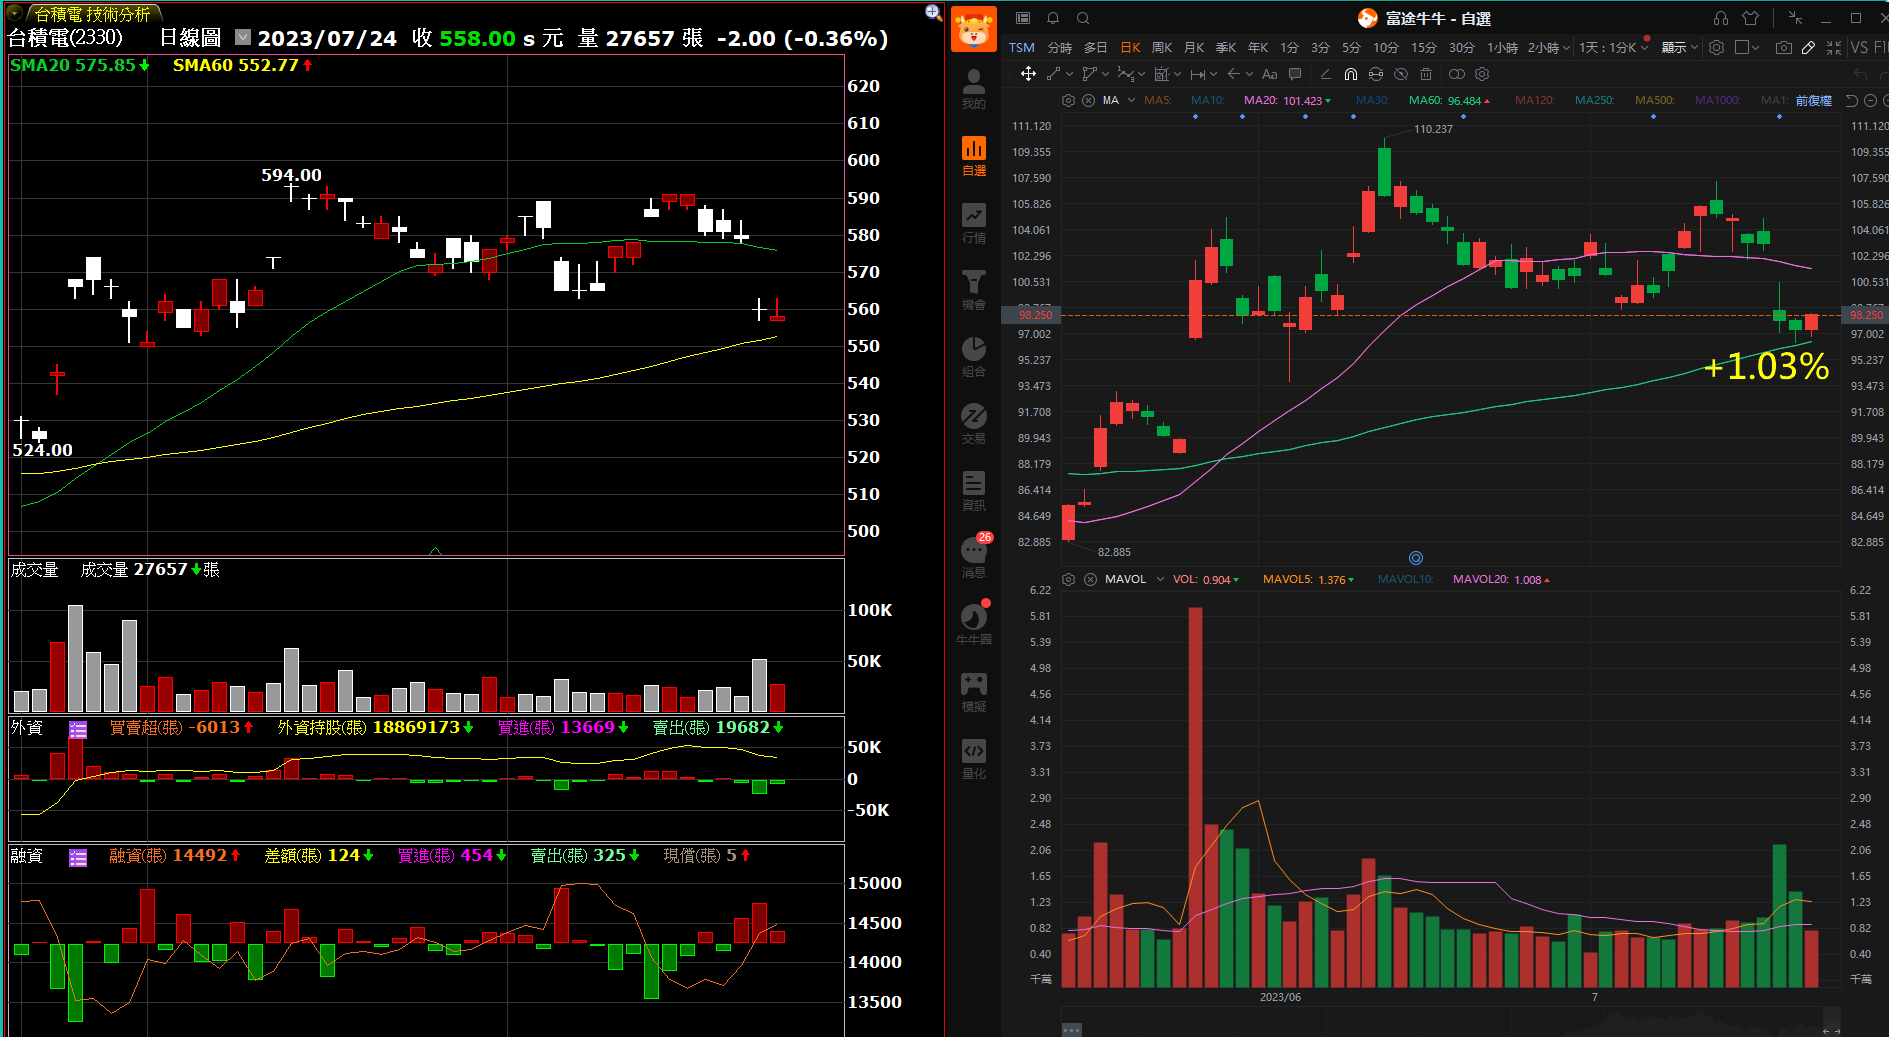Click the headset customer service icon
Image resolution: width=1889 pixels, height=1037 pixels.
pos(1720,18)
